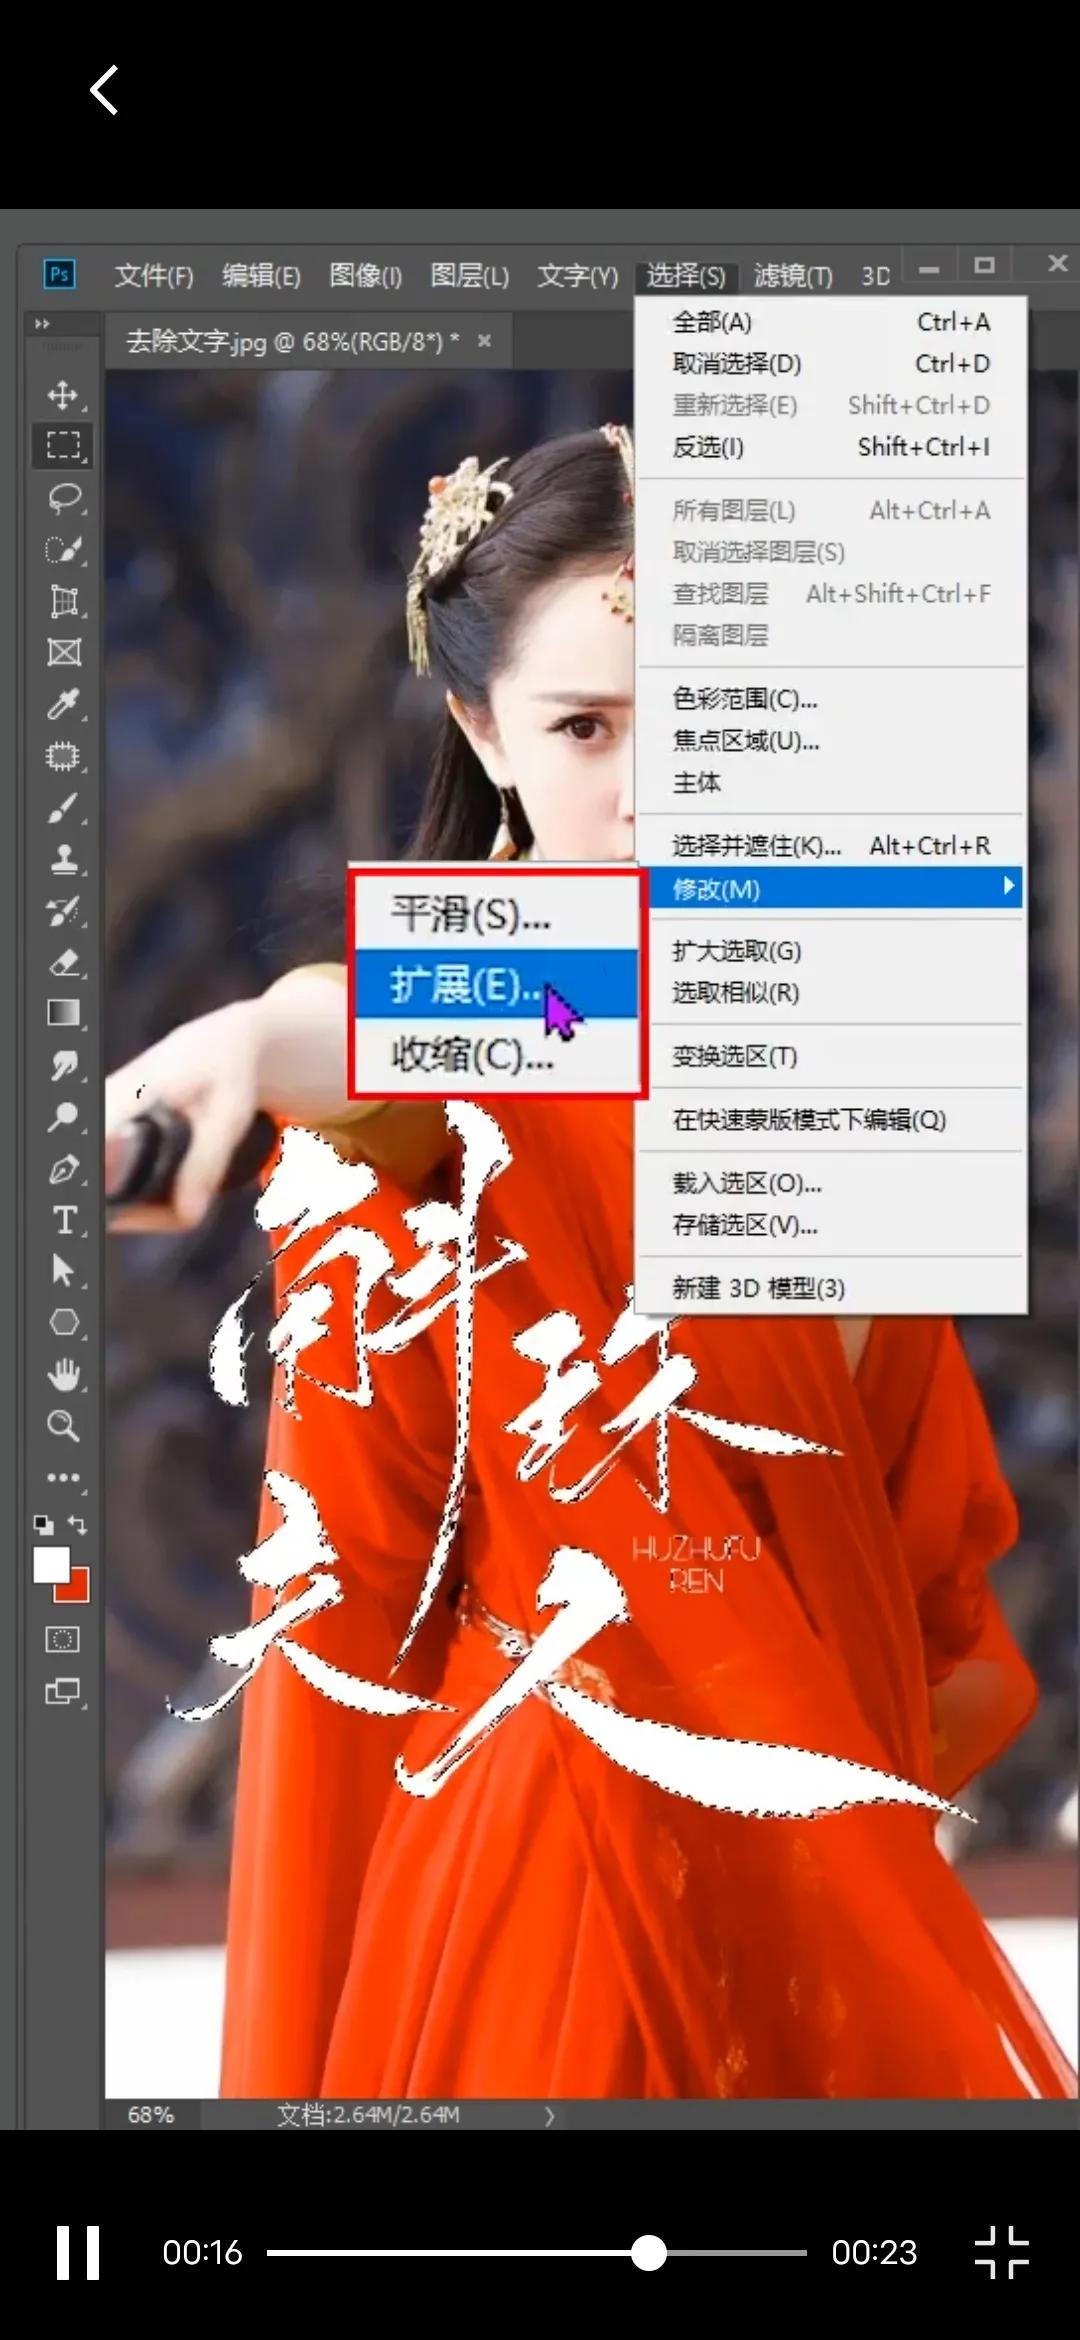Viewport: 1080px width, 2340px height.
Task: Tap the back arrow in the video player
Action: tap(104, 90)
